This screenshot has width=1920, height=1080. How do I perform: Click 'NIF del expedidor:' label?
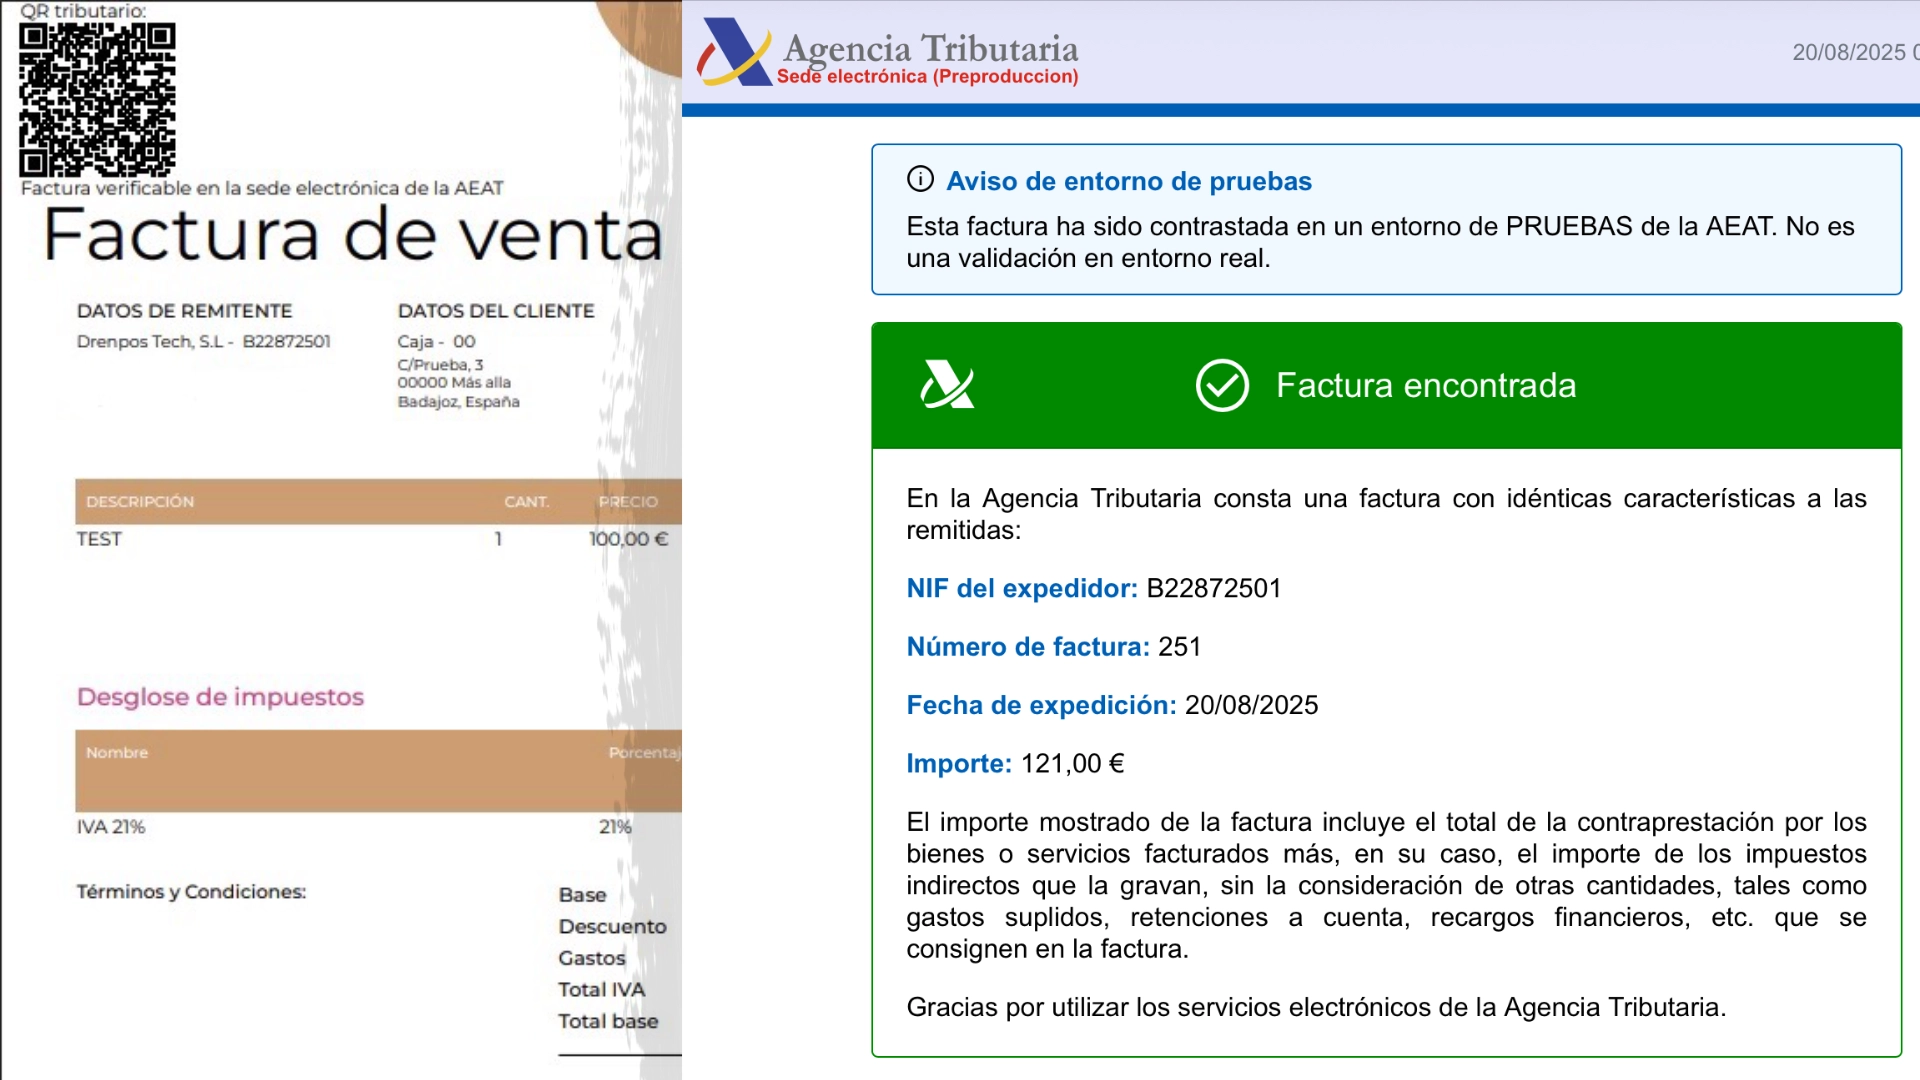1022,588
